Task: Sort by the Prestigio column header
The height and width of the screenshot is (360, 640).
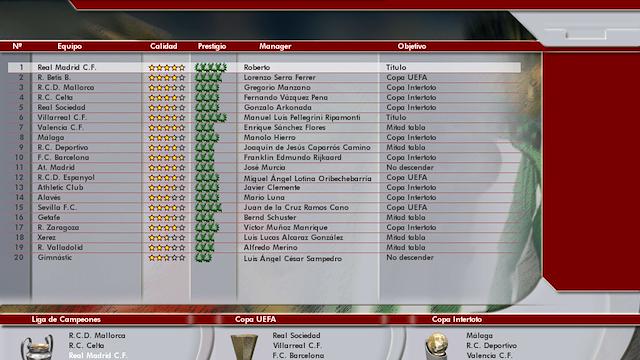Action: point(212,46)
